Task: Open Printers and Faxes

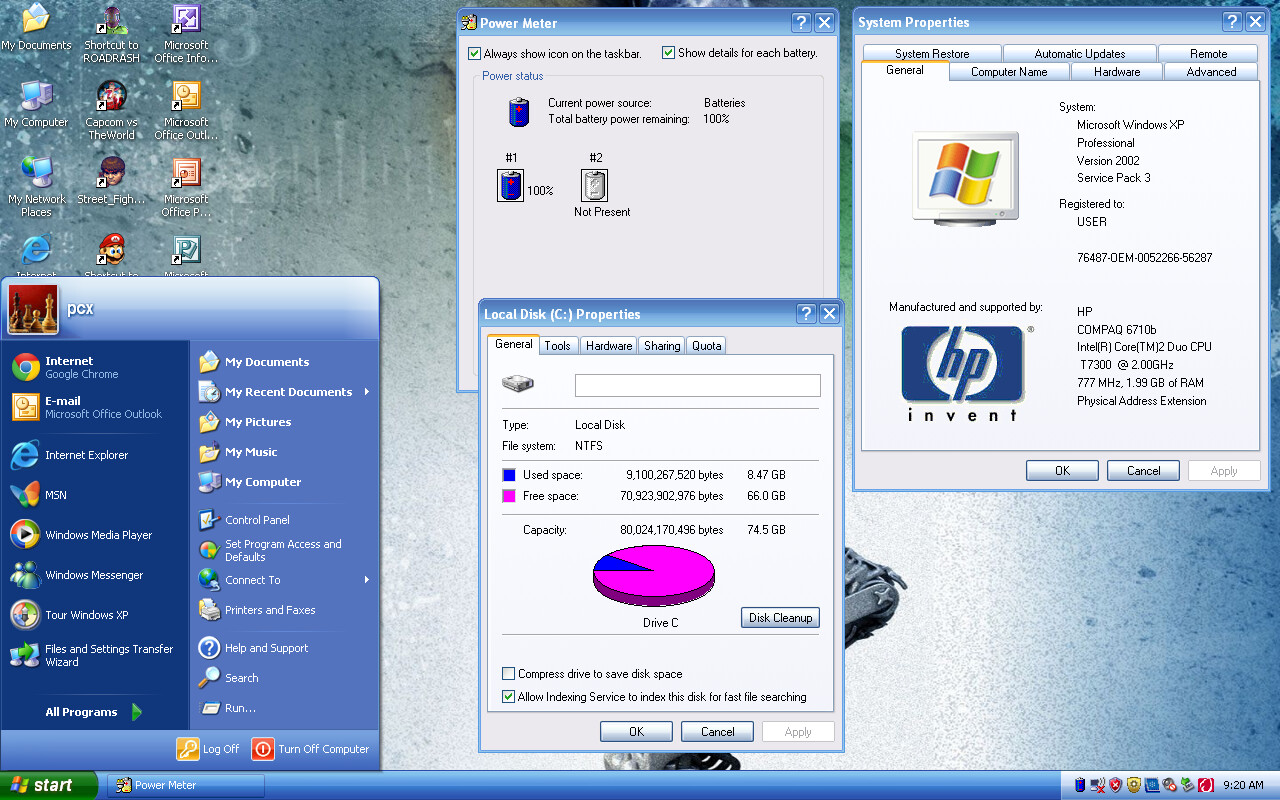Action: (x=285, y=610)
